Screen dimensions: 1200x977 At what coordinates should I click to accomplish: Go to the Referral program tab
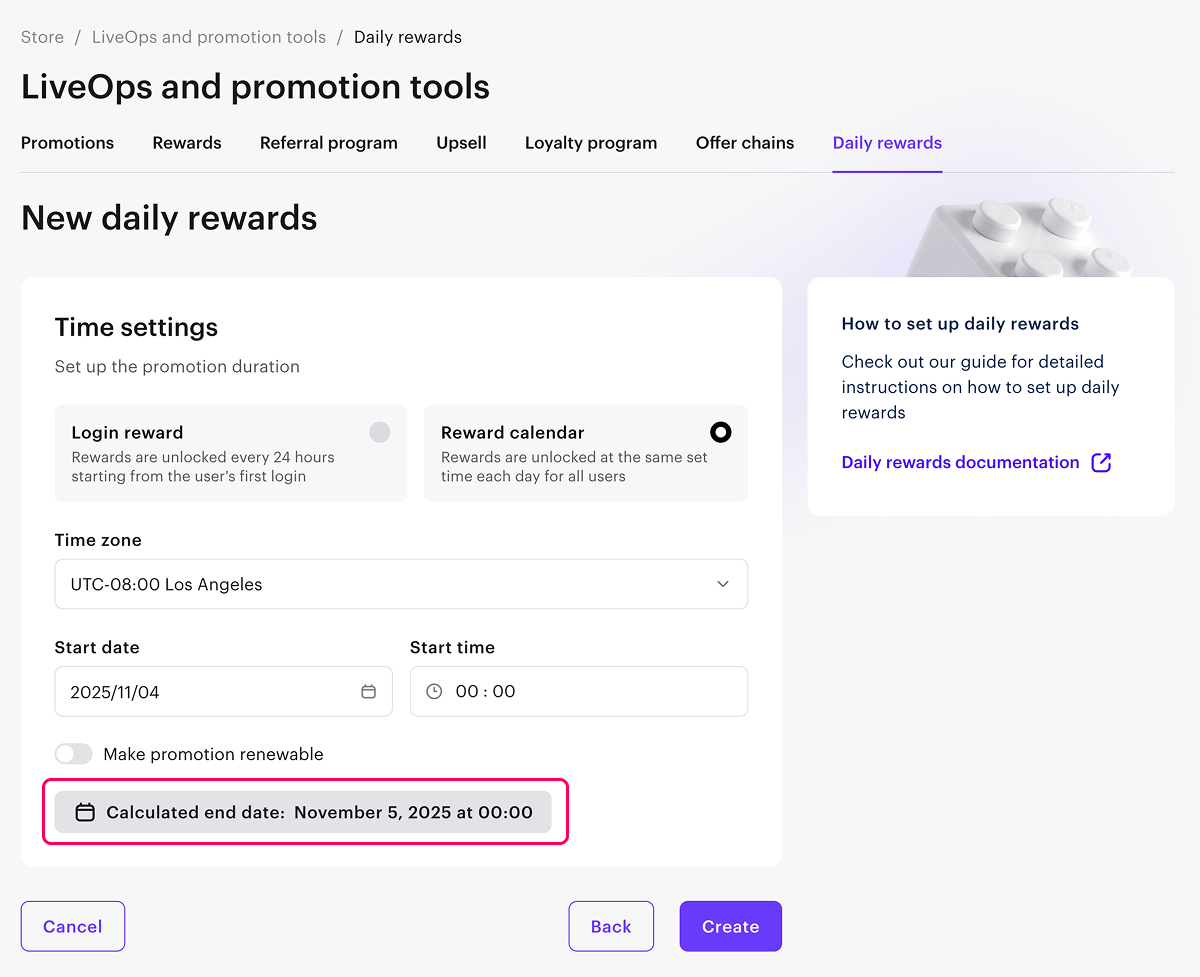pos(329,143)
